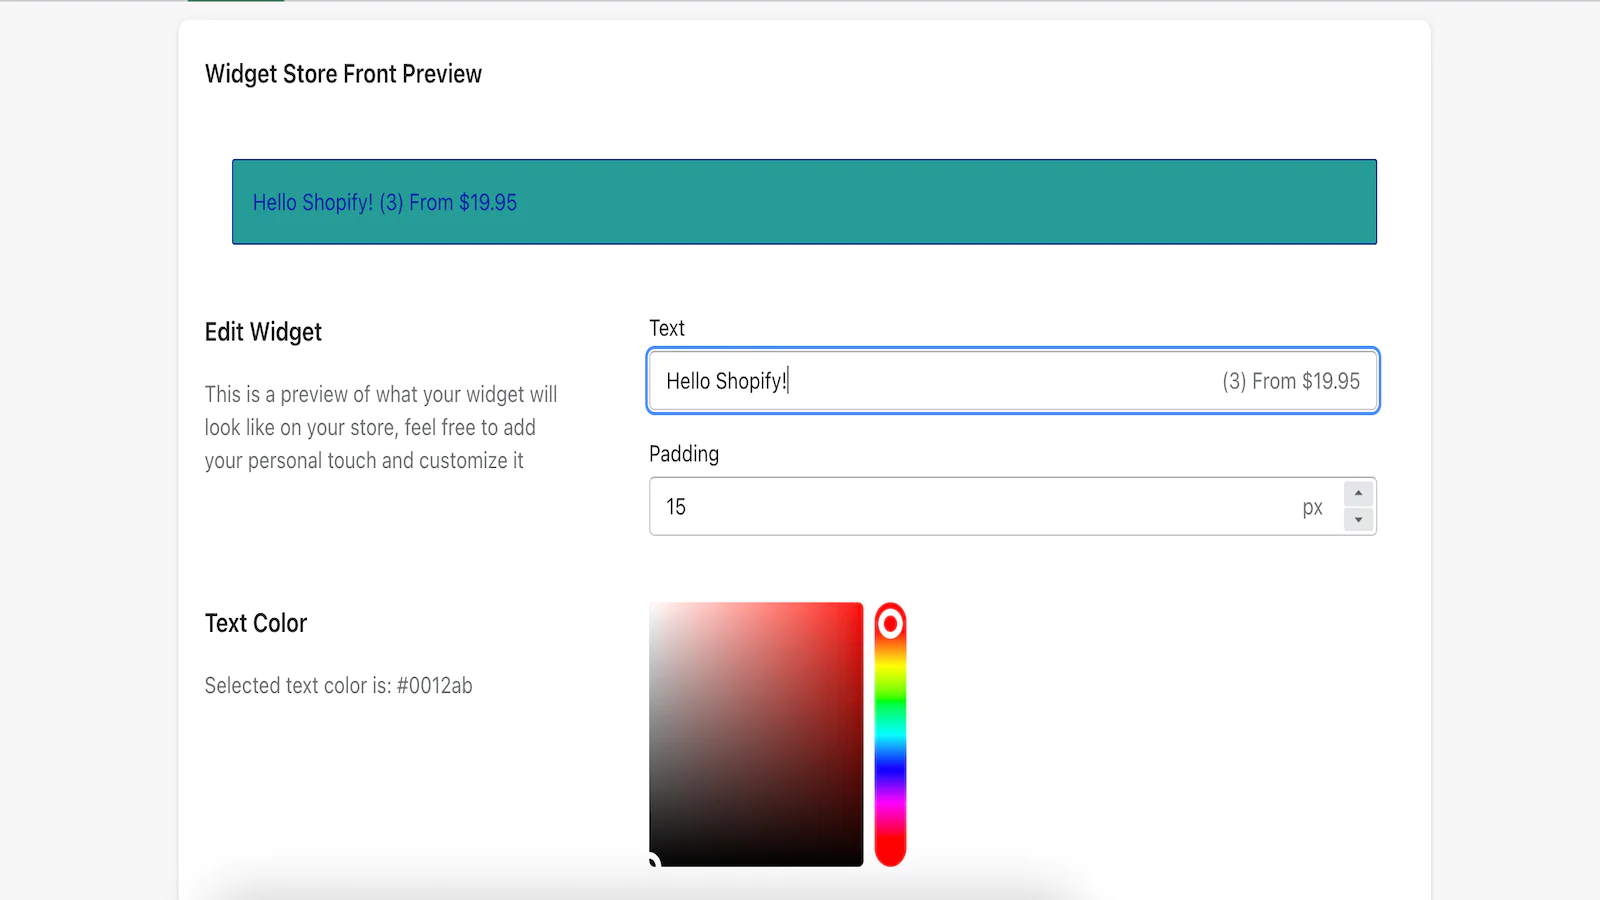This screenshot has height=900, width=1600.
Task: Click the 'Text' field label
Action: (667, 328)
